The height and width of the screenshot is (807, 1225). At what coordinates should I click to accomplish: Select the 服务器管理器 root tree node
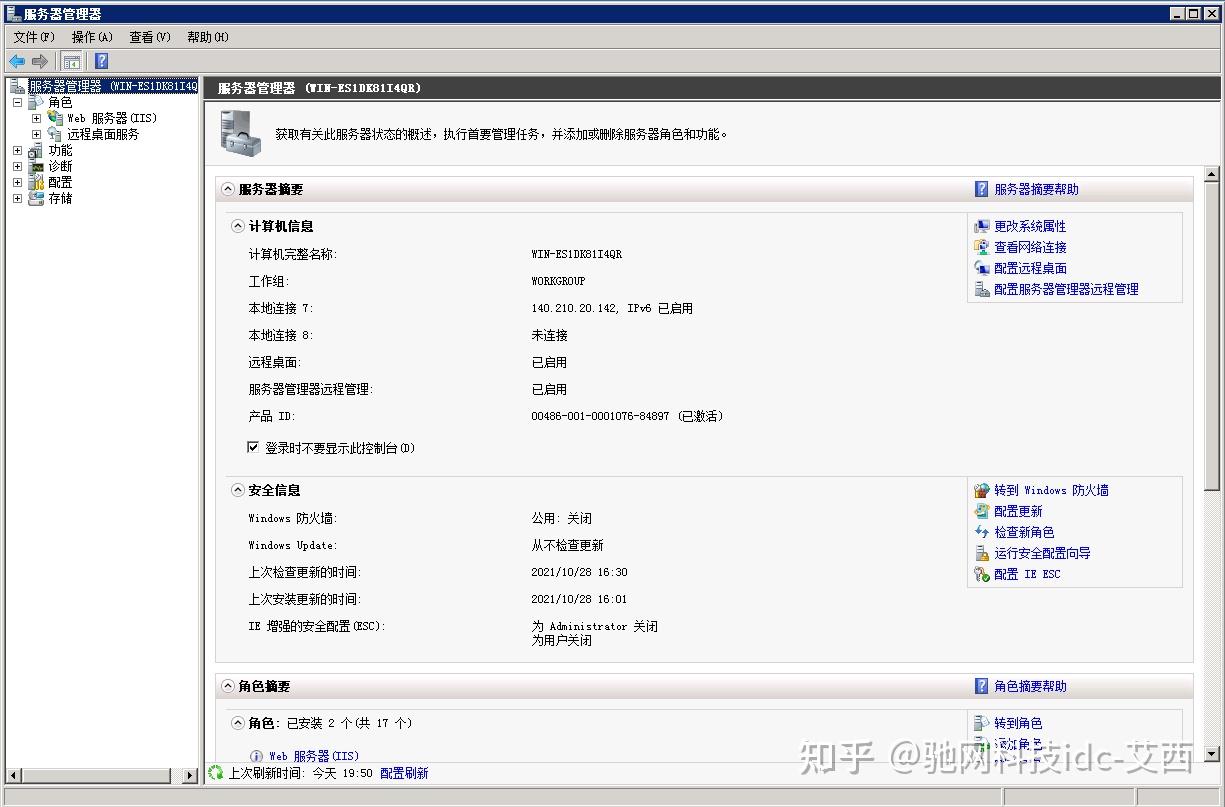click(112, 86)
